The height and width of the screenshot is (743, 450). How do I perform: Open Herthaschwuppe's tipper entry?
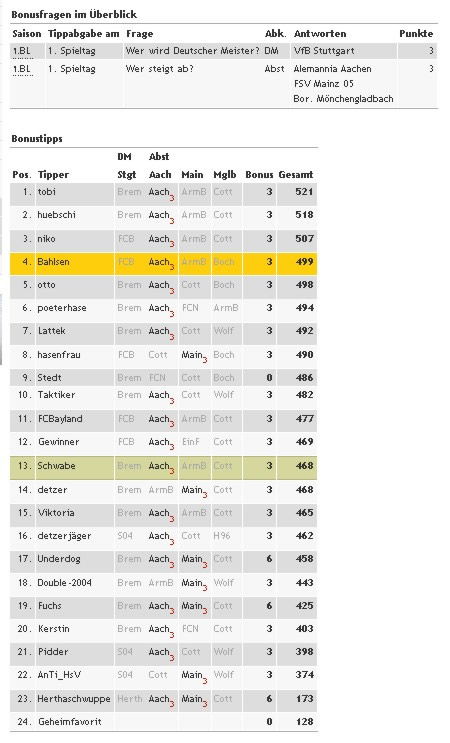74,698
